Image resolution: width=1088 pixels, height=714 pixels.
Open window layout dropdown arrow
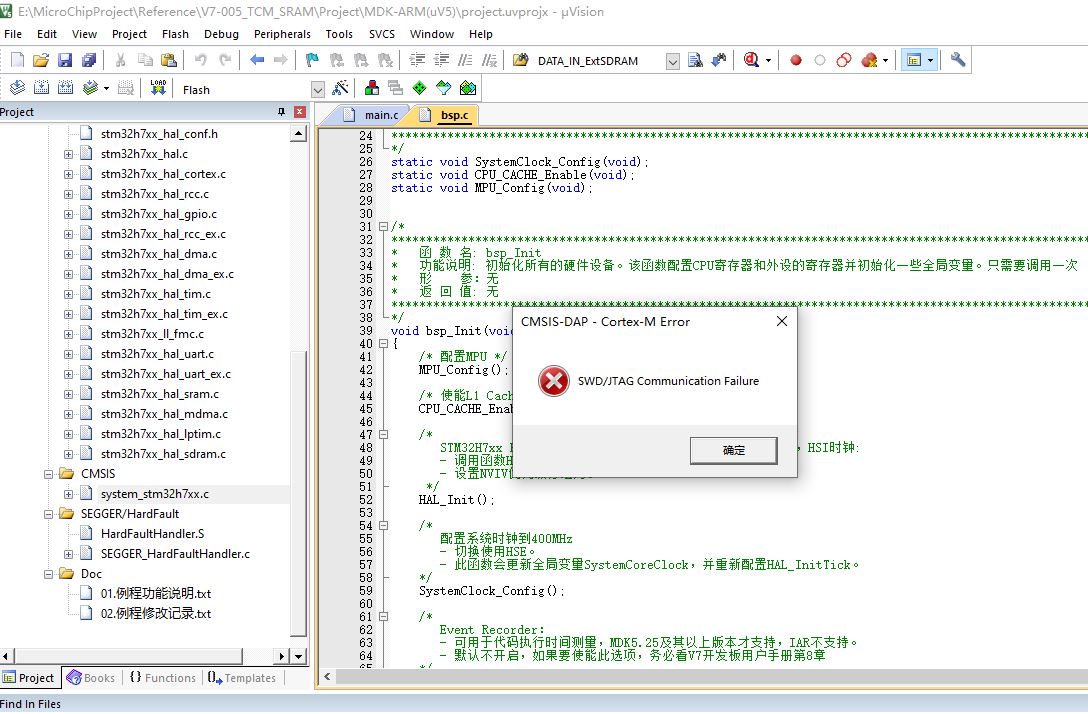tap(930, 60)
